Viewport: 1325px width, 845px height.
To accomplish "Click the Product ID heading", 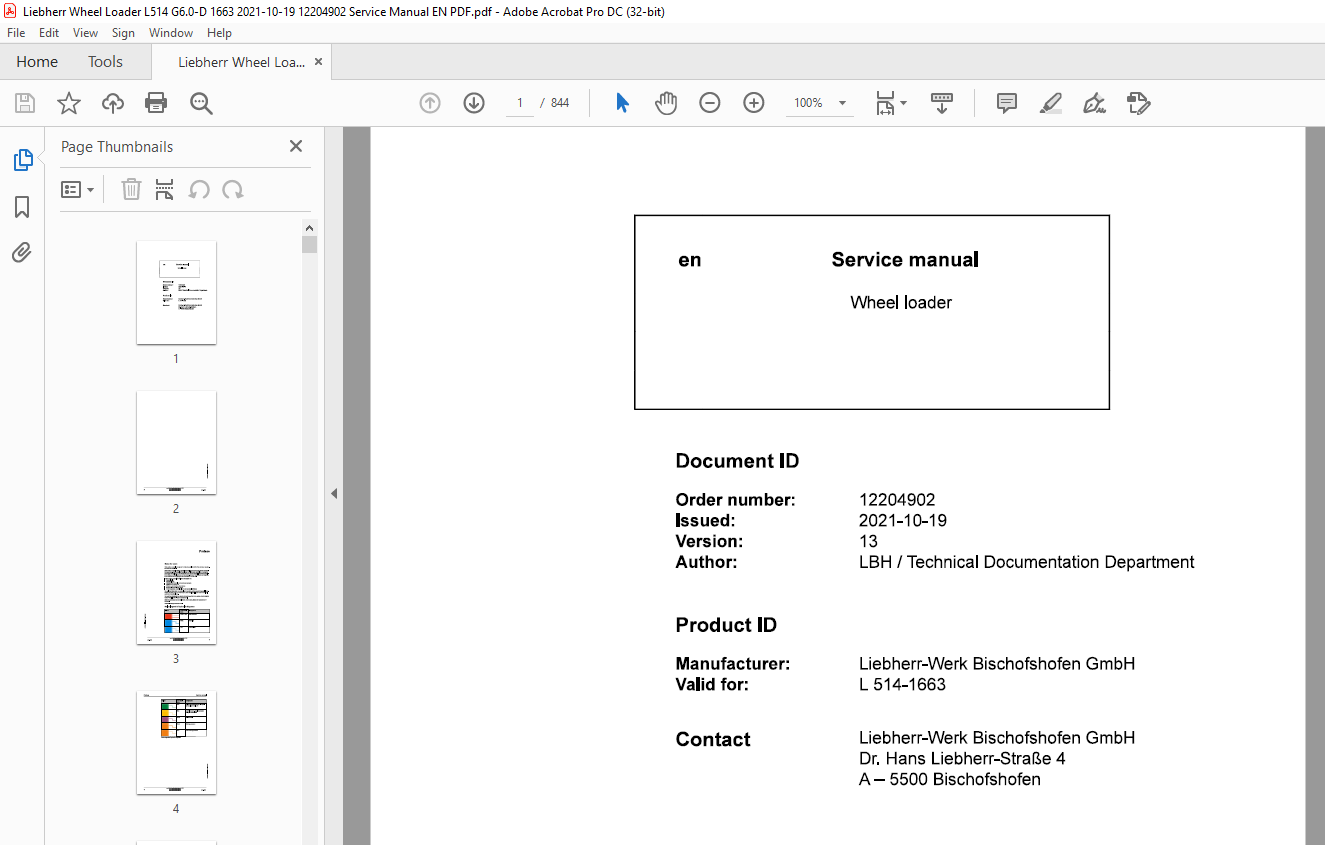I will coord(726,625).
